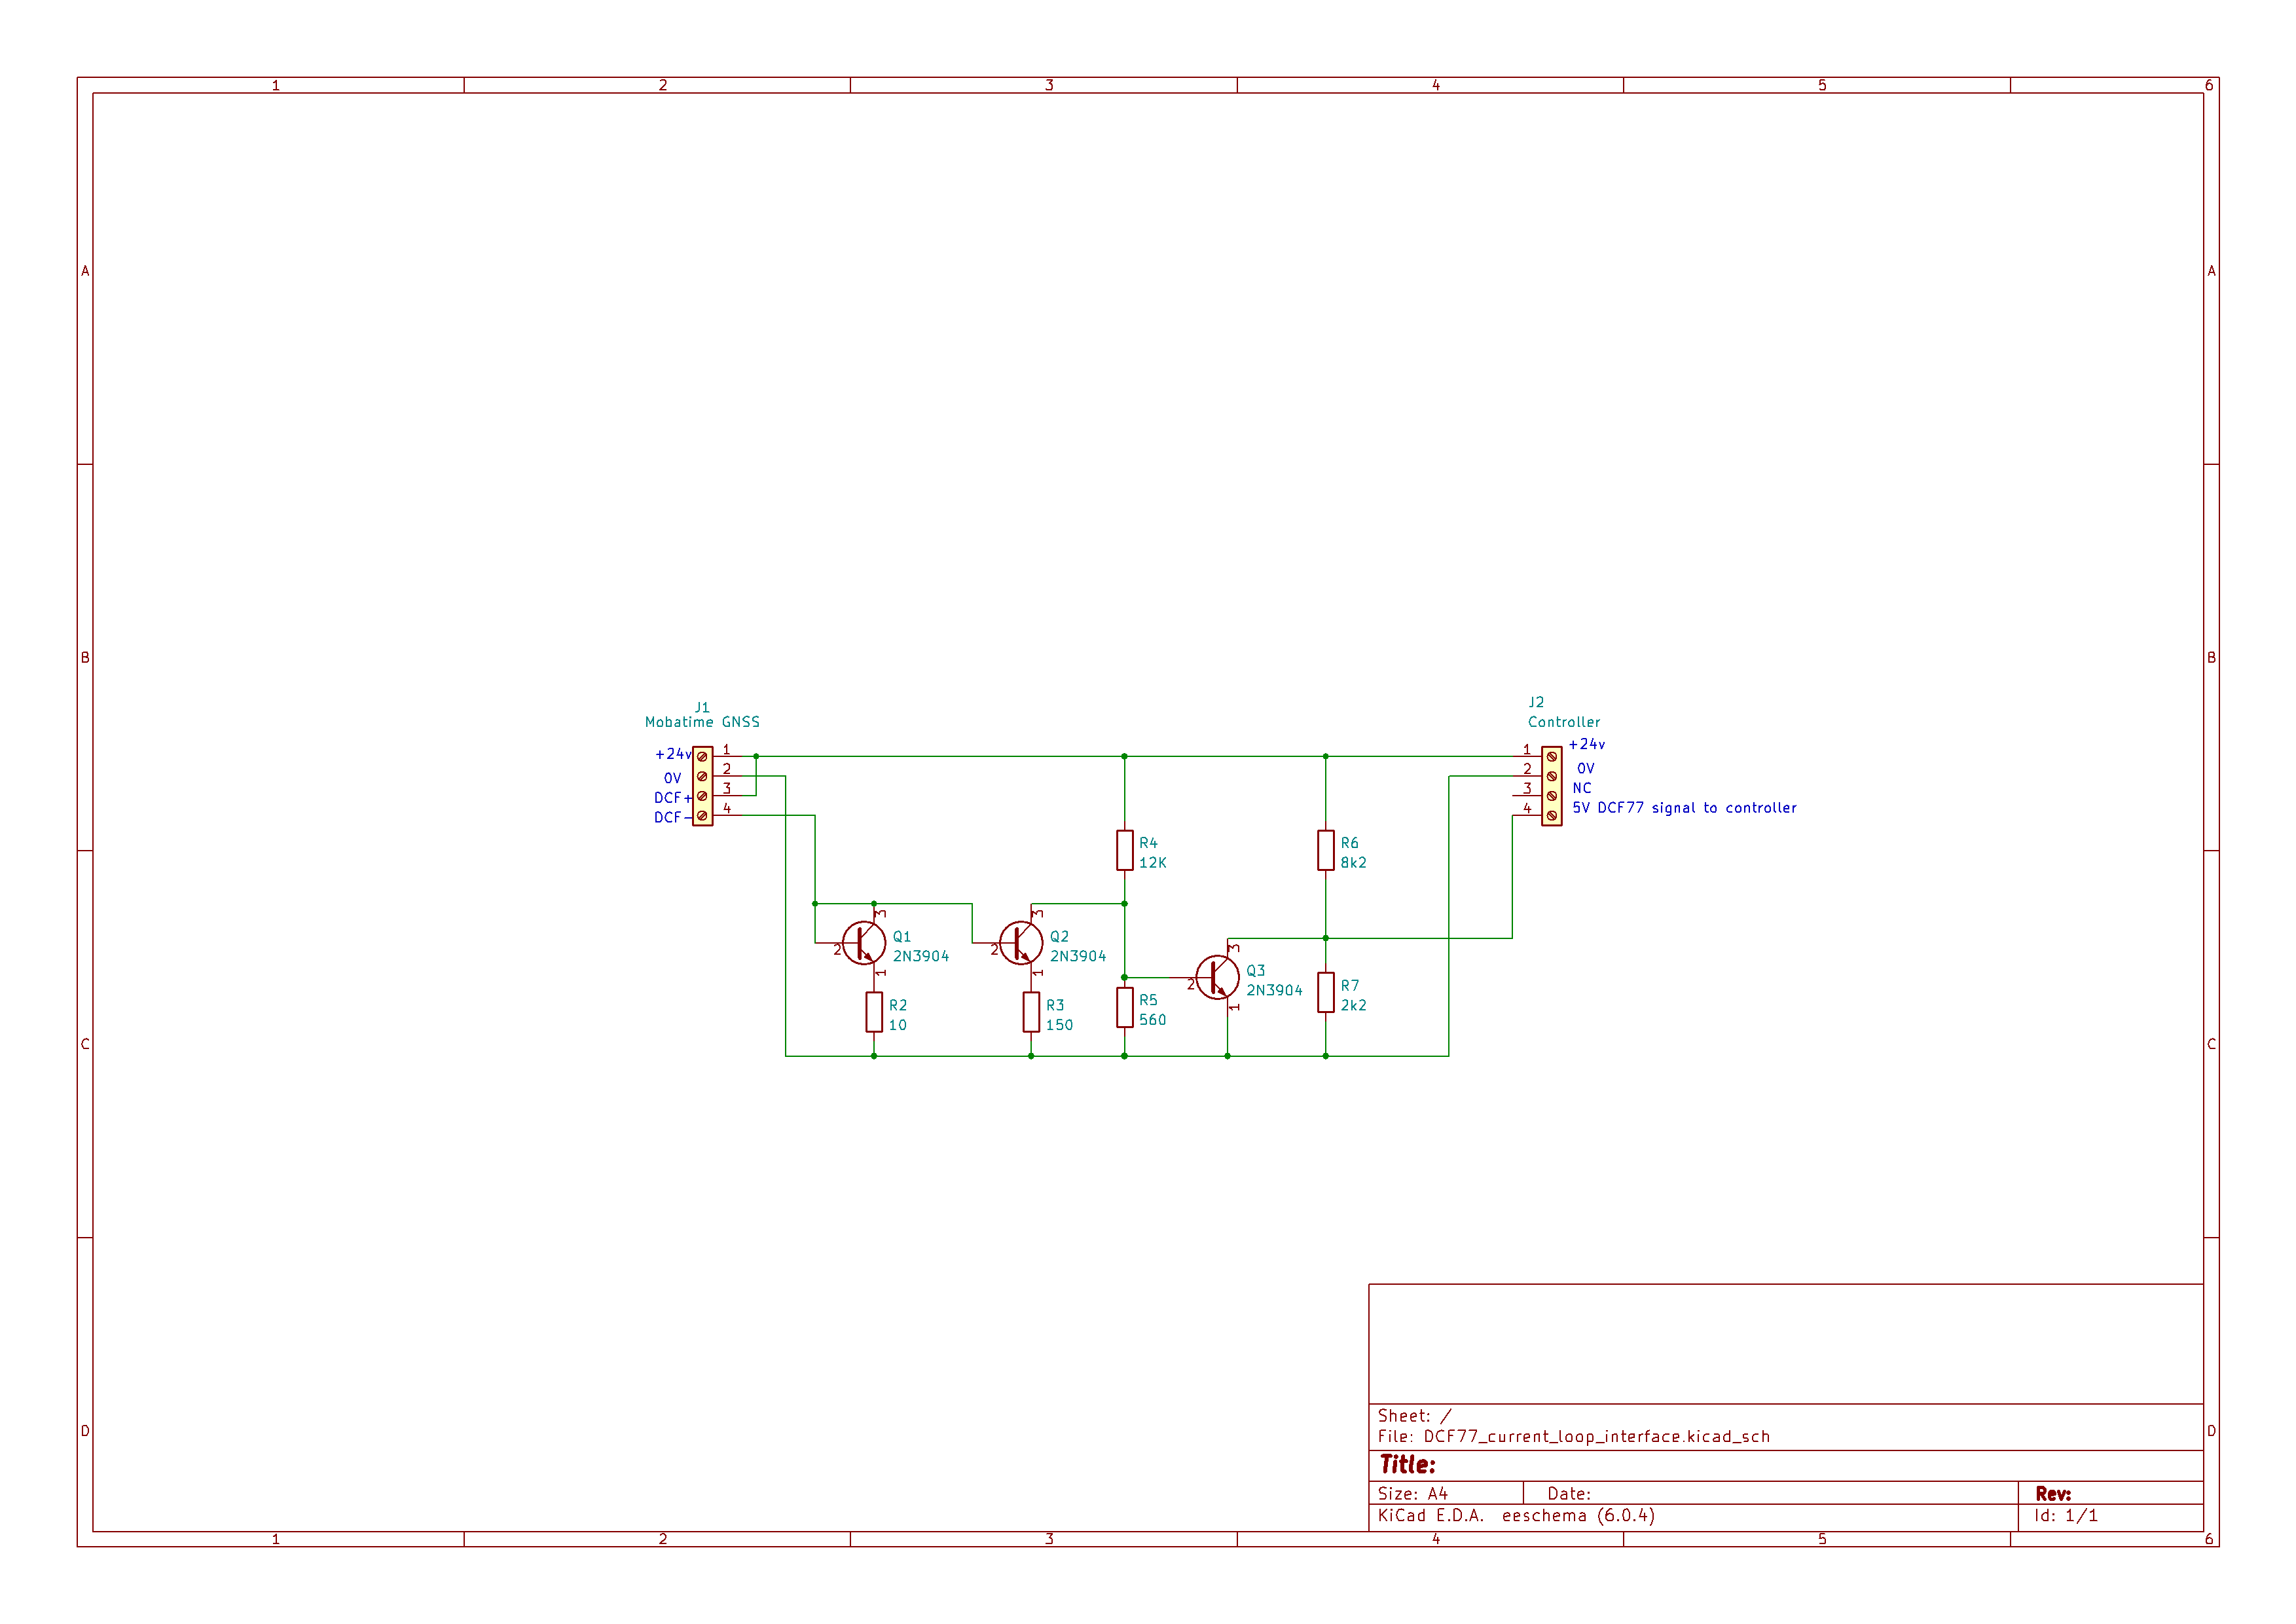2296x1624 pixels.
Task: Click the Date field in title block
Action: 1568,1494
